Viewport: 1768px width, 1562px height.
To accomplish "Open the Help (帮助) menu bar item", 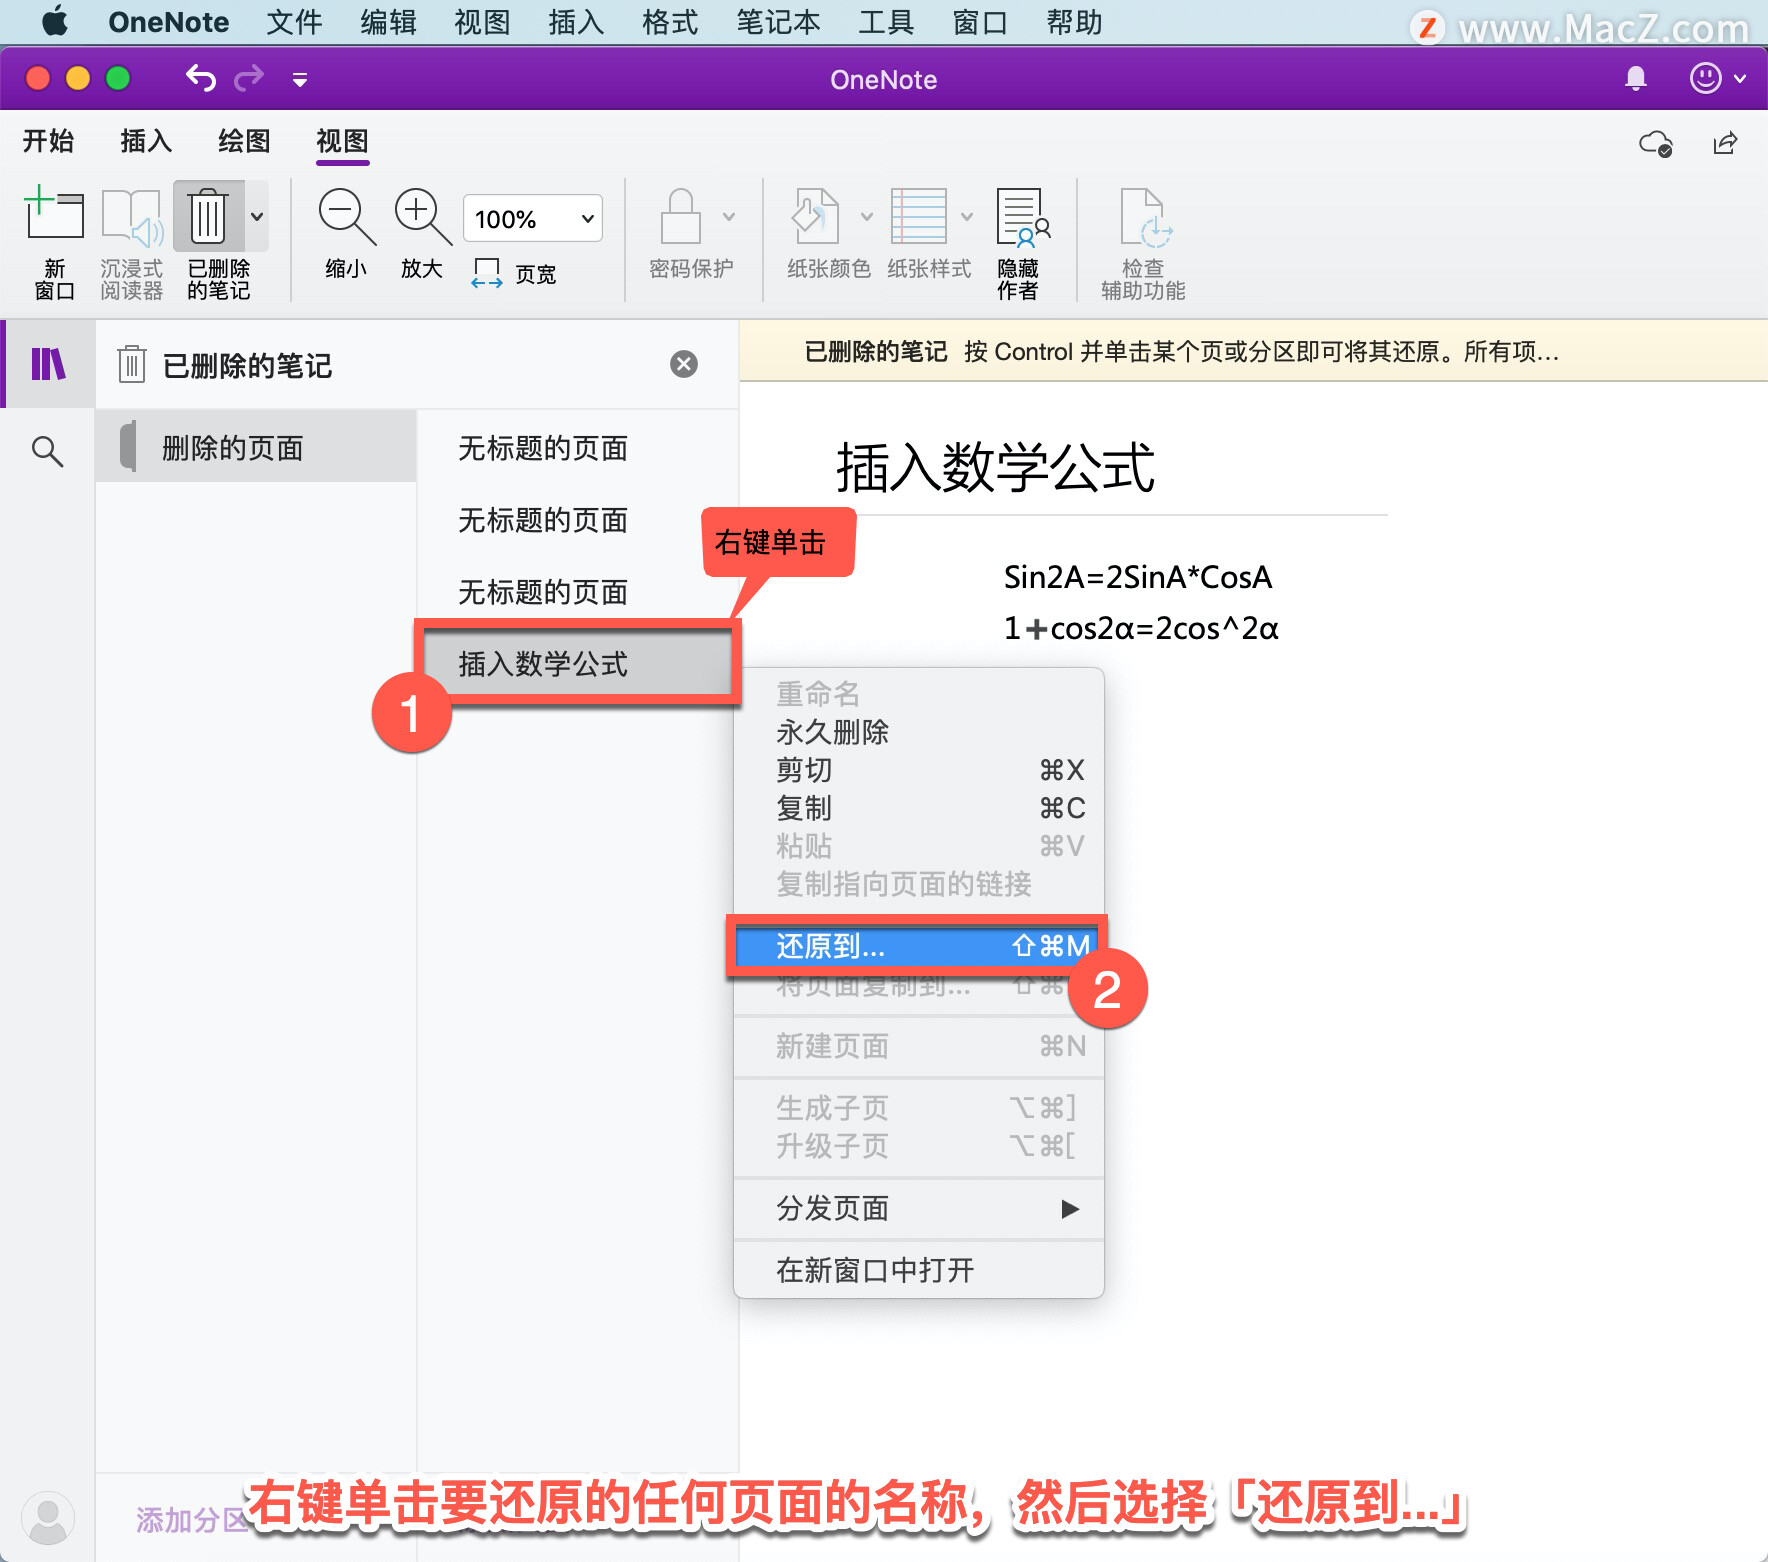I will click(x=1074, y=22).
